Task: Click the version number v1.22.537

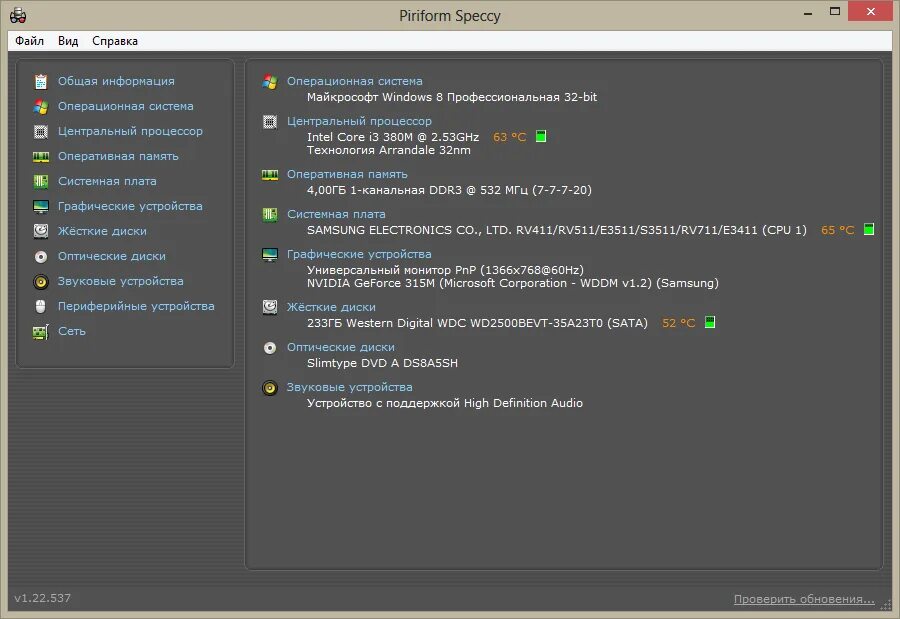Action: pyautogui.click(x=42, y=598)
